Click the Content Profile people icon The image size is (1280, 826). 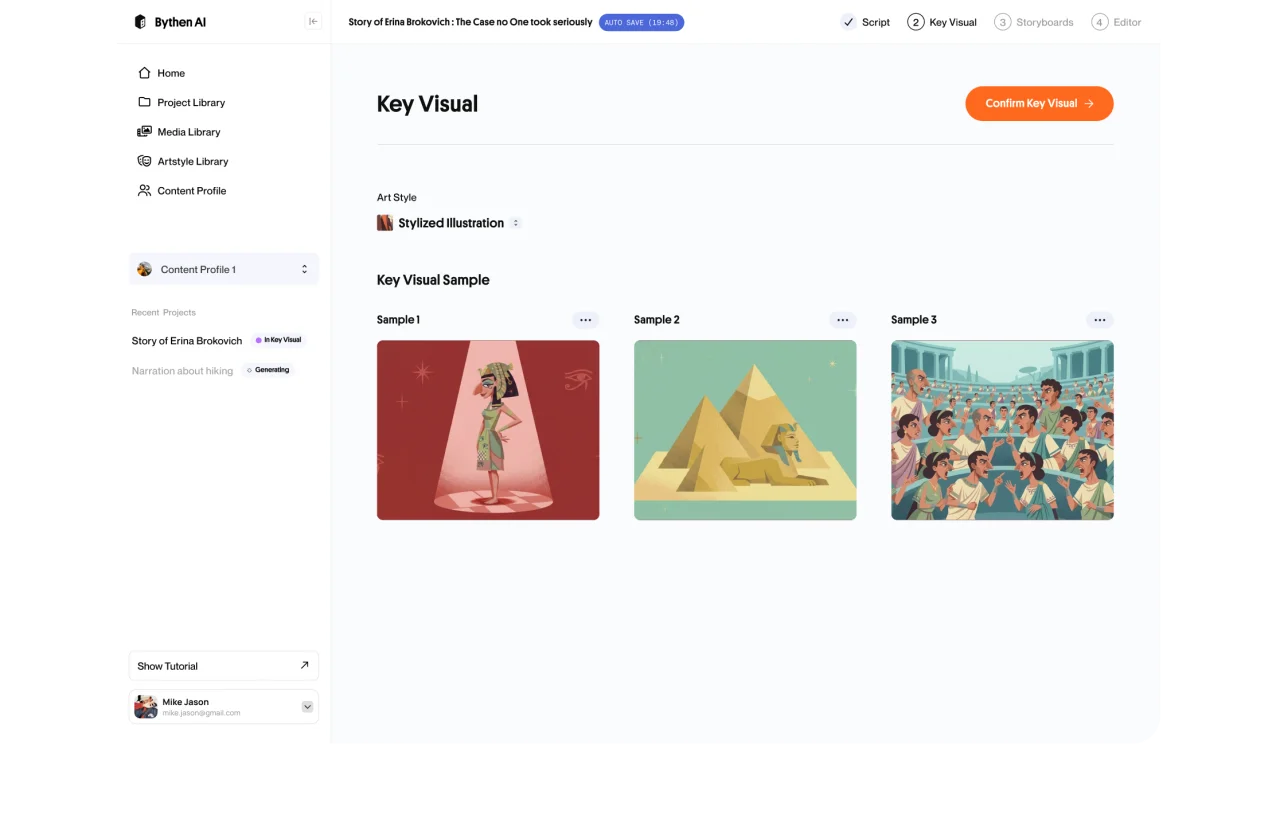point(144,190)
